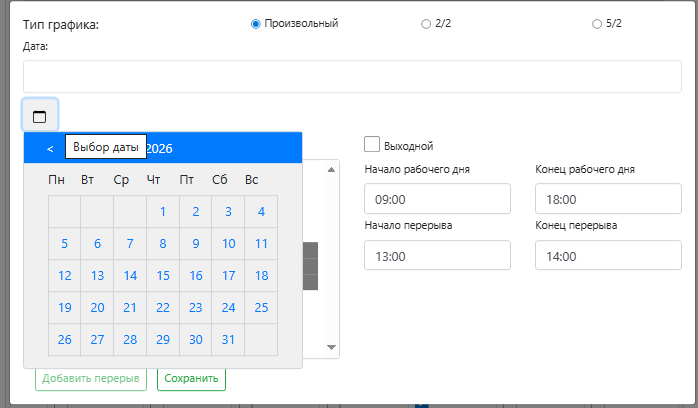Pick day 21 in the calendar
Viewport: 698px width, 408px height.
(x=130, y=307)
